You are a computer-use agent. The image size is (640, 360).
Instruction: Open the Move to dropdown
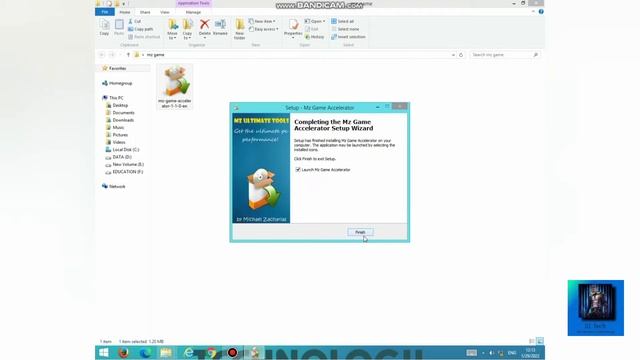172,29
